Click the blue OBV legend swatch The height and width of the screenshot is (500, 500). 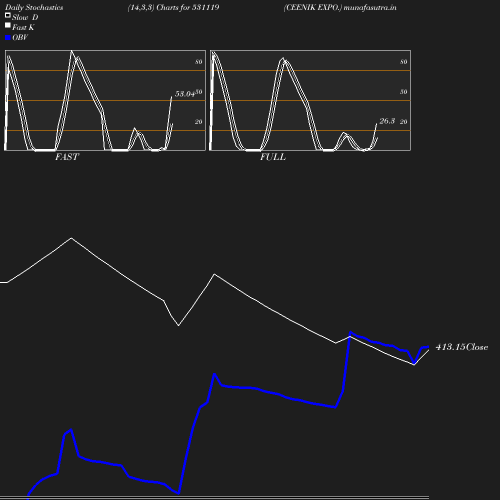tap(8, 38)
